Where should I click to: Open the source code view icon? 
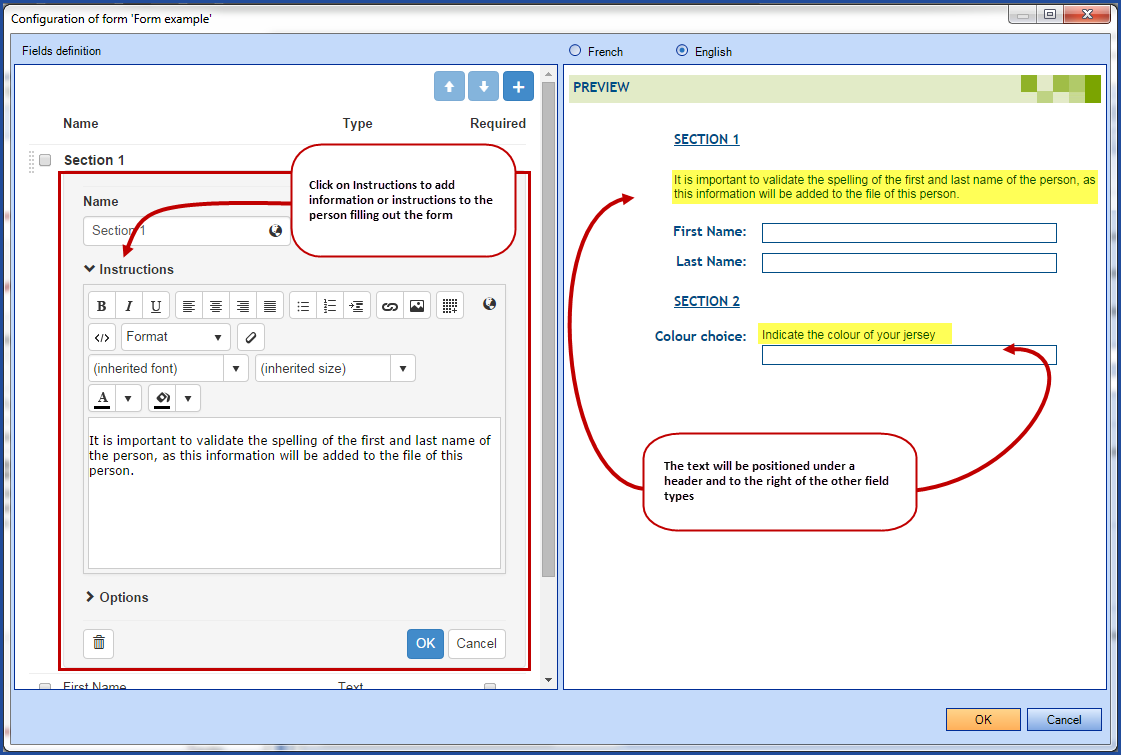click(101, 336)
